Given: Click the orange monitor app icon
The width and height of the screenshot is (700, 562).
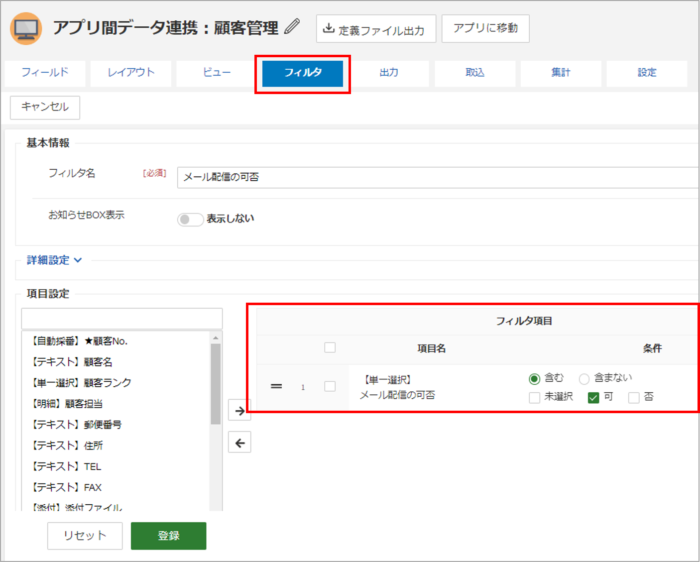Looking at the screenshot, I should (26, 29).
